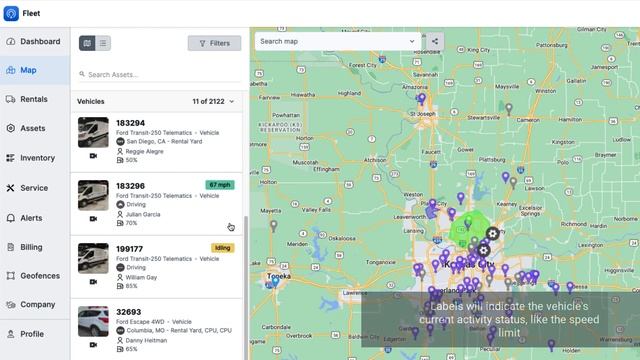This screenshot has width=640, height=360.
Task: Click the Geofences sidebar icon
Action: pyautogui.click(x=11, y=276)
